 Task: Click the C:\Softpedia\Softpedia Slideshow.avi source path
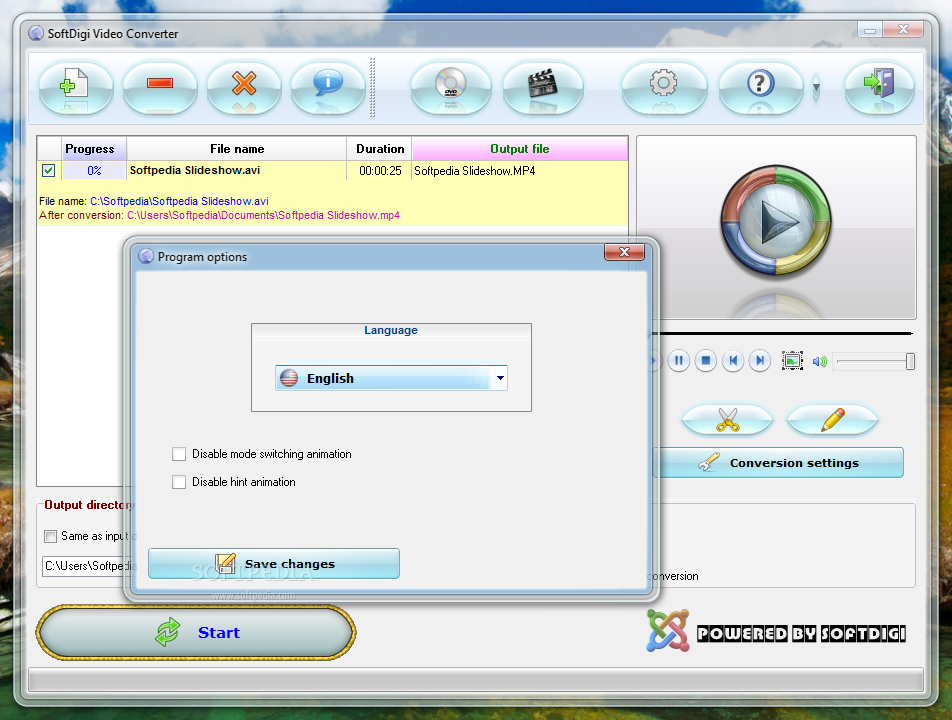[179, 201]
